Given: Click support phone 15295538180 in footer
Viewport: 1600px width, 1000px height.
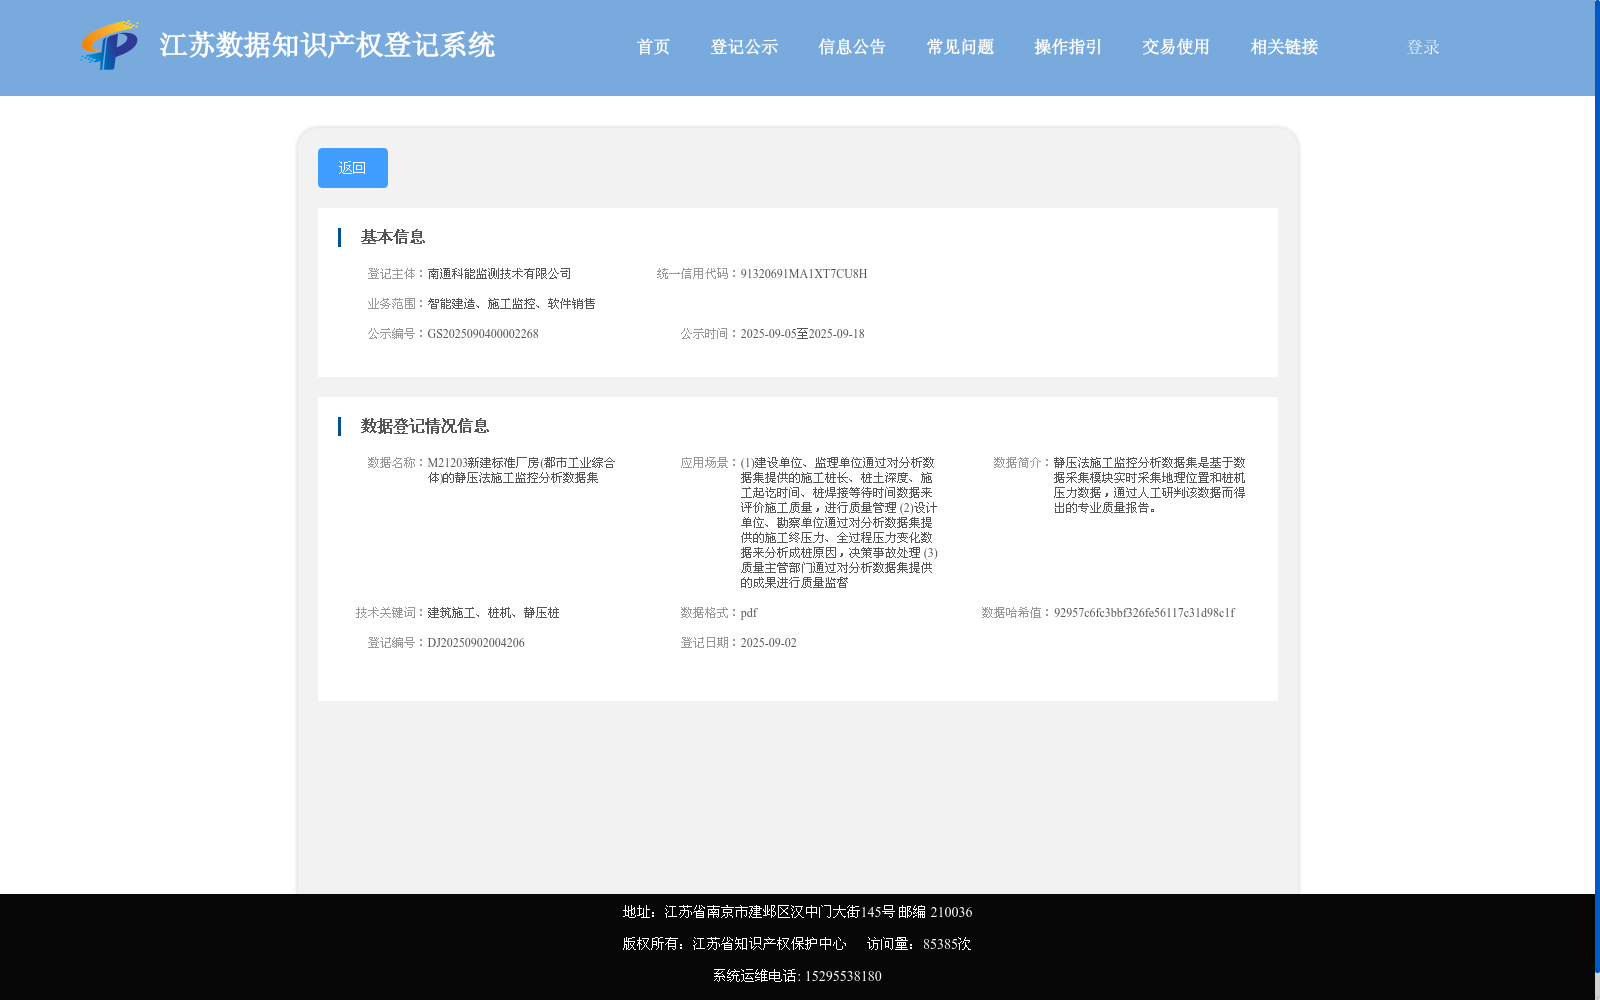Looking at the screenshot, I should click(843, 976).
